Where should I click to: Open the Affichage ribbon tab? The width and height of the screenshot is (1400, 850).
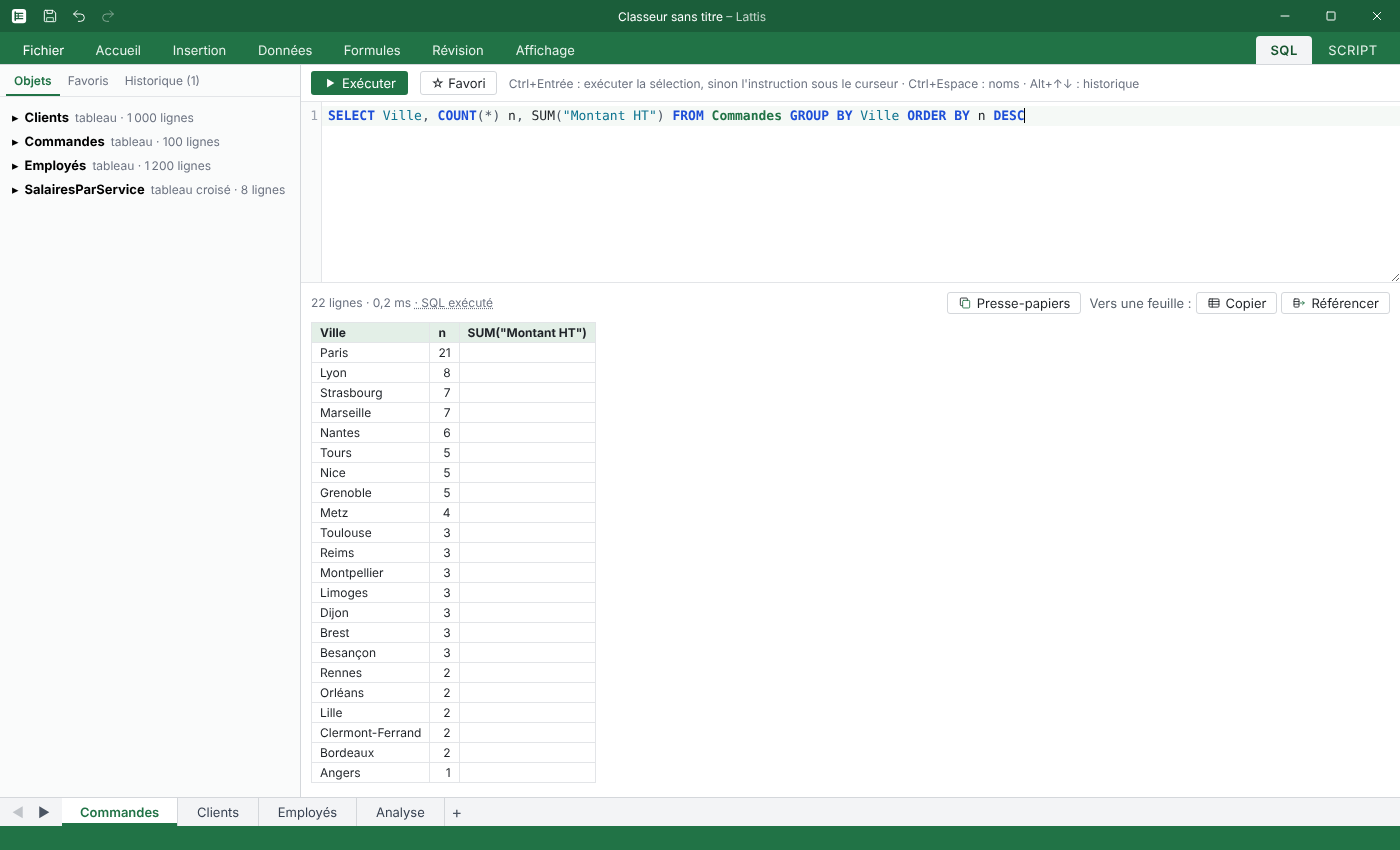tap(545, 50)
